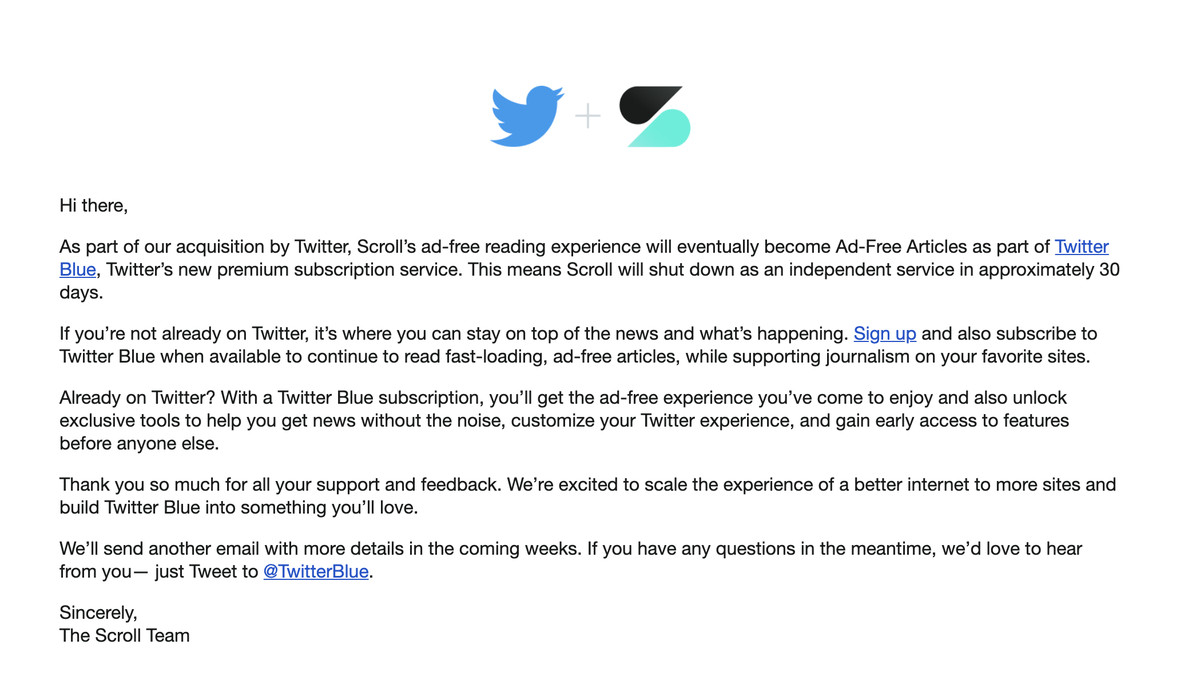Open the underlined Blue link text
This screenshot has width=1200, height=692.
pyautogui.click(x=78, y=270)
